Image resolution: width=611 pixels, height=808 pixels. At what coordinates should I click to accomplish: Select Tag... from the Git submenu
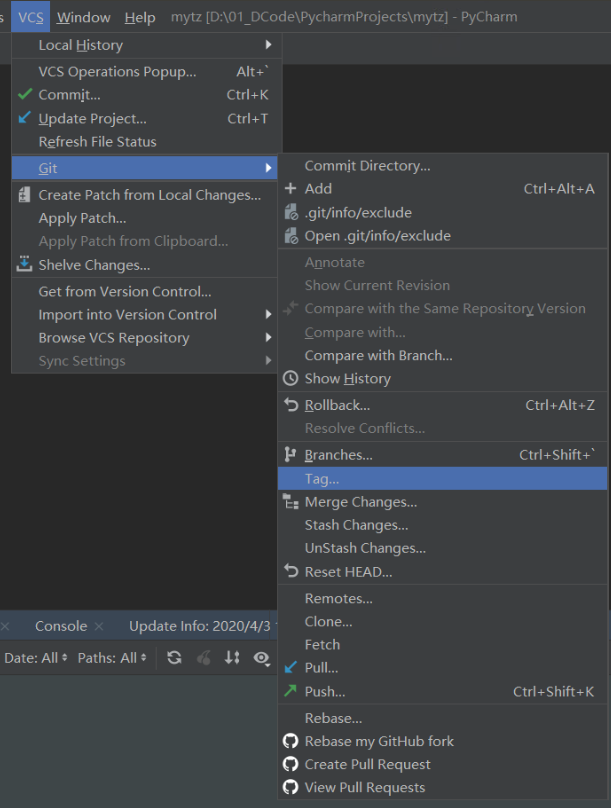tap(322, 479)
